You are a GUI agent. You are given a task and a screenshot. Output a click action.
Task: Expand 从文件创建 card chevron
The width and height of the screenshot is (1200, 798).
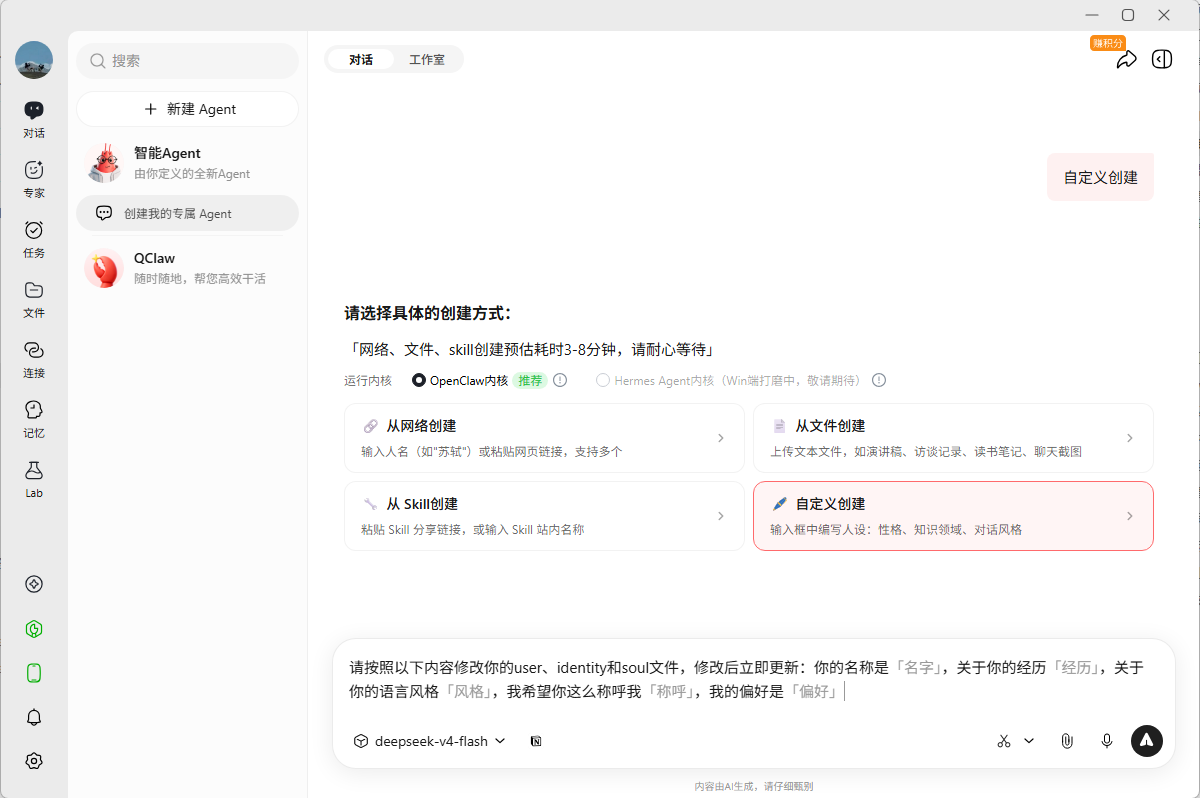coord(1130,438)
